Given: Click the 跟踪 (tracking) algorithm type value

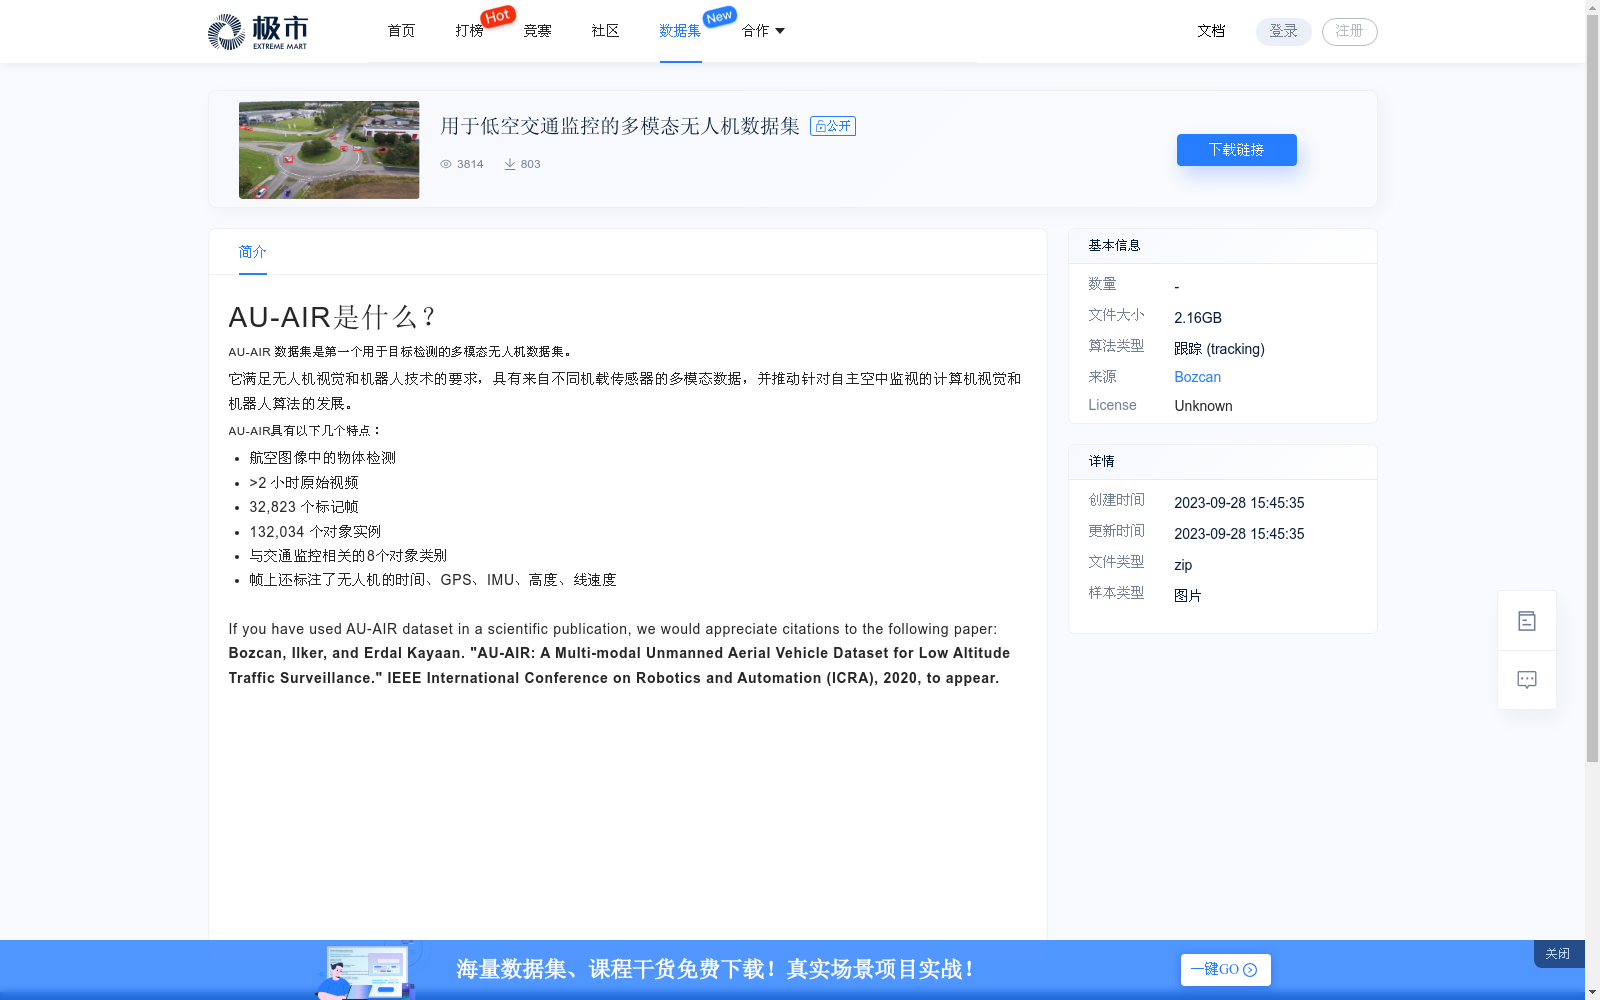Looking at the screenshot, I should click(x=1220, y=349).
